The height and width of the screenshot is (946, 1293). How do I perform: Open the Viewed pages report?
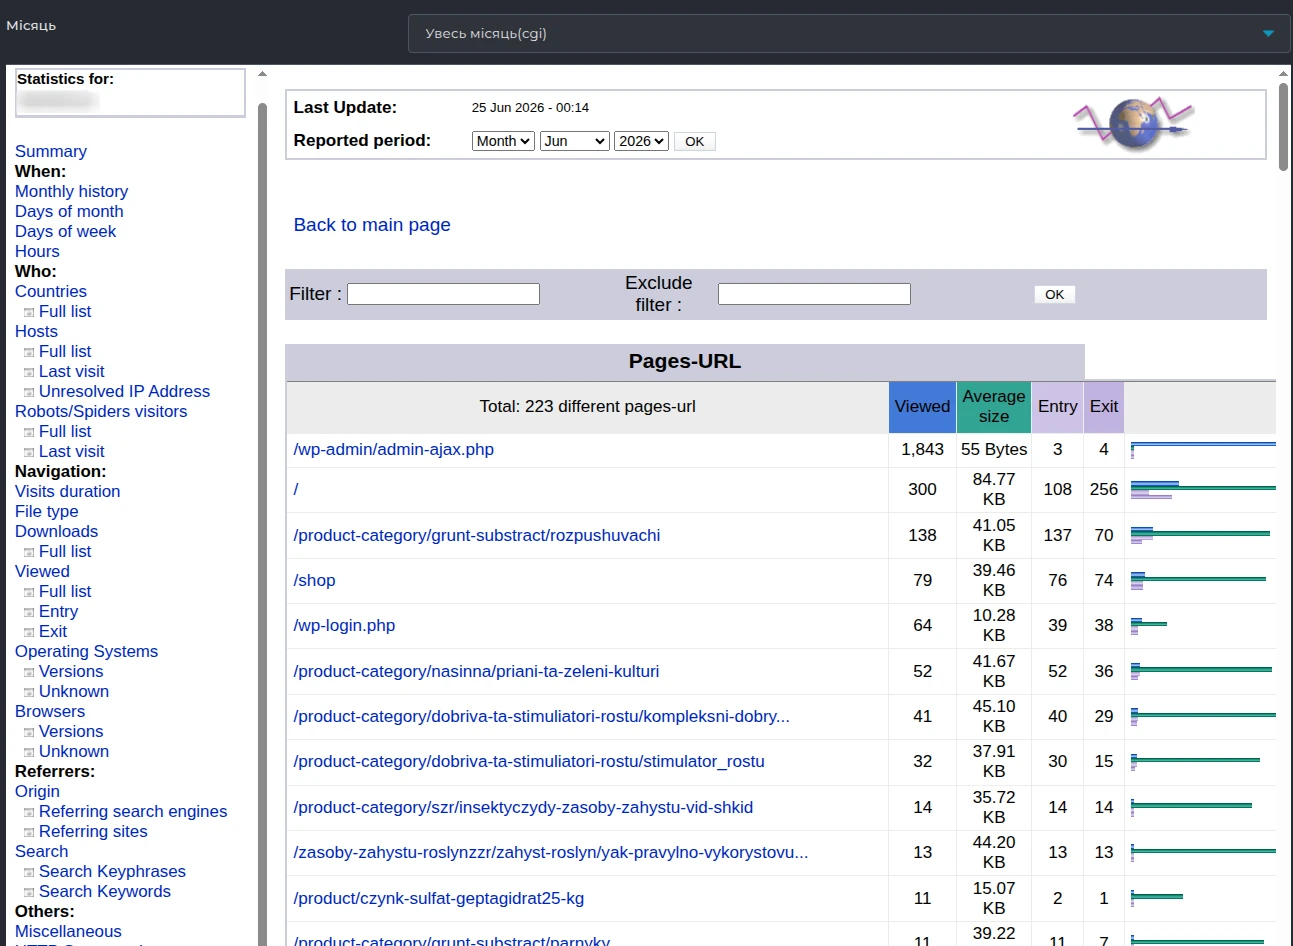42,571
